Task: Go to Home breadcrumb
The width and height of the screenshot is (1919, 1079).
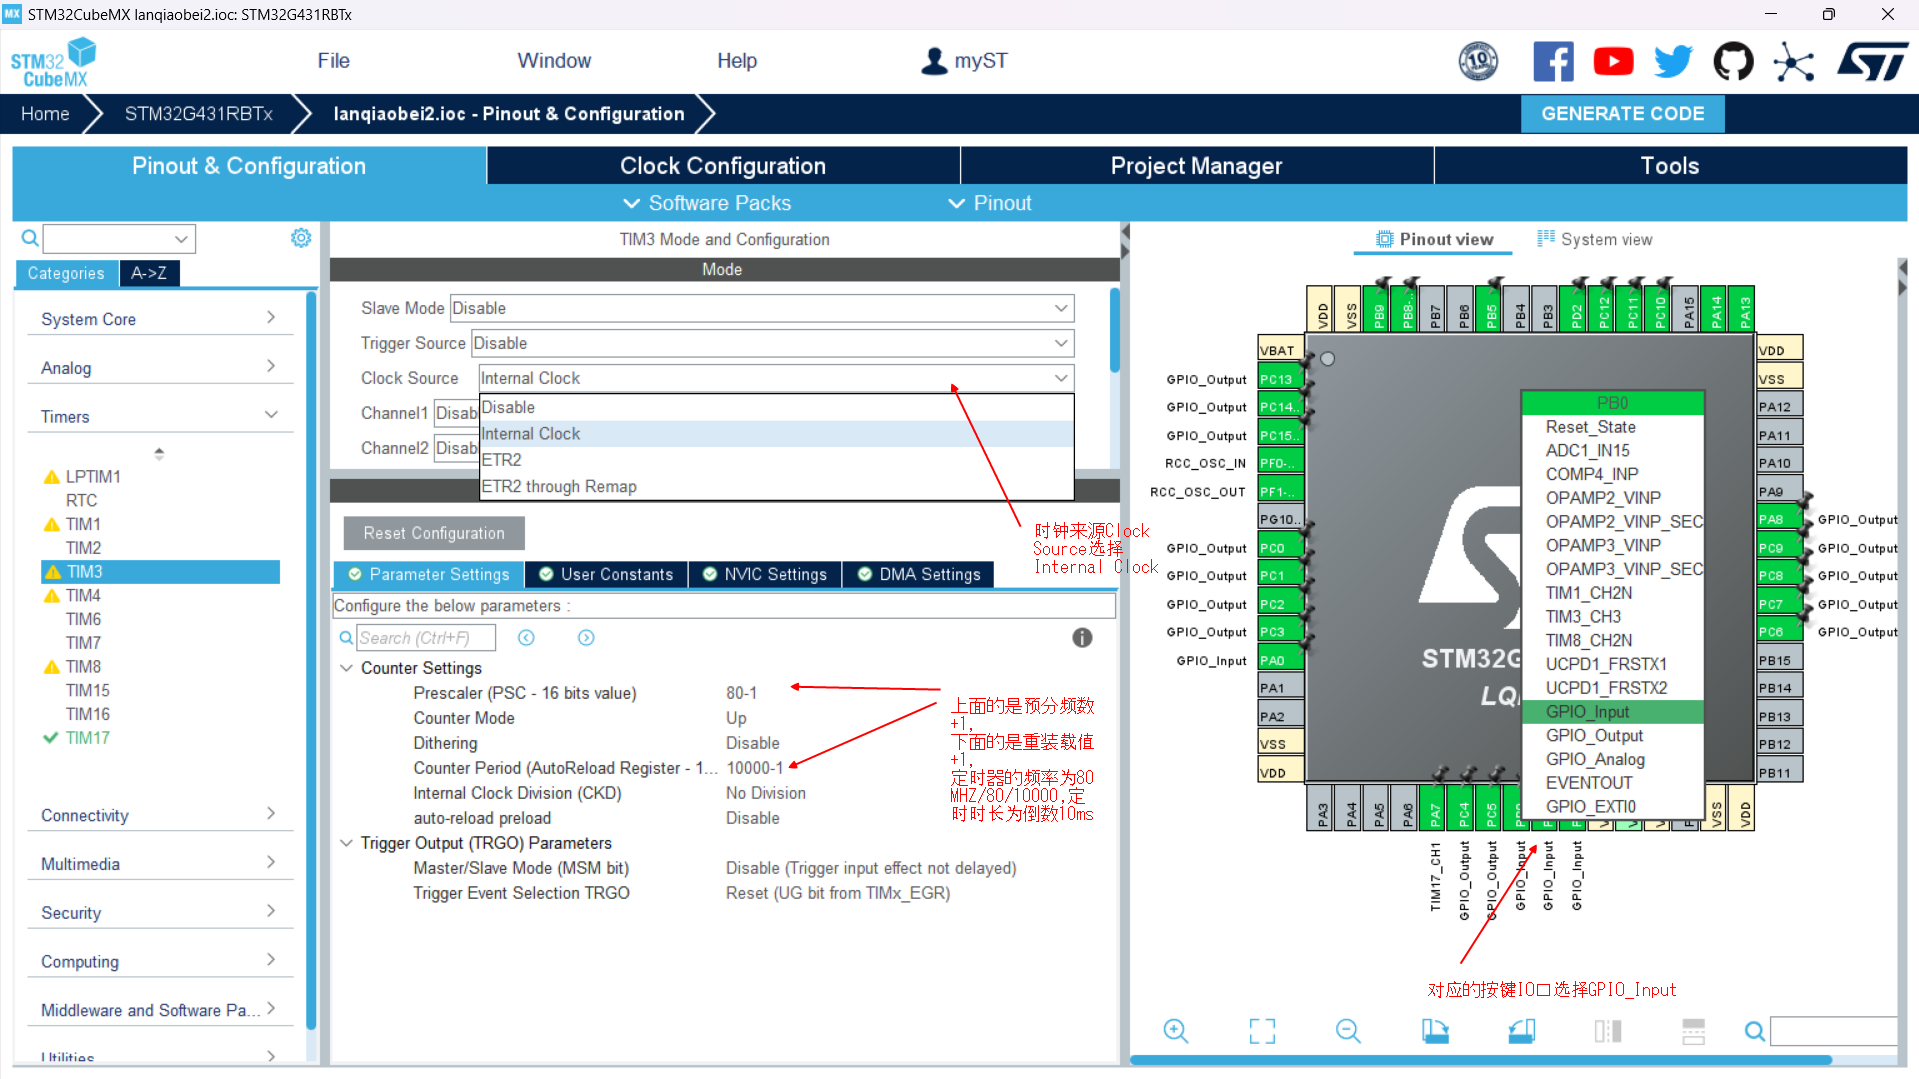Action: pyautogui.click(x=45, y=114)
